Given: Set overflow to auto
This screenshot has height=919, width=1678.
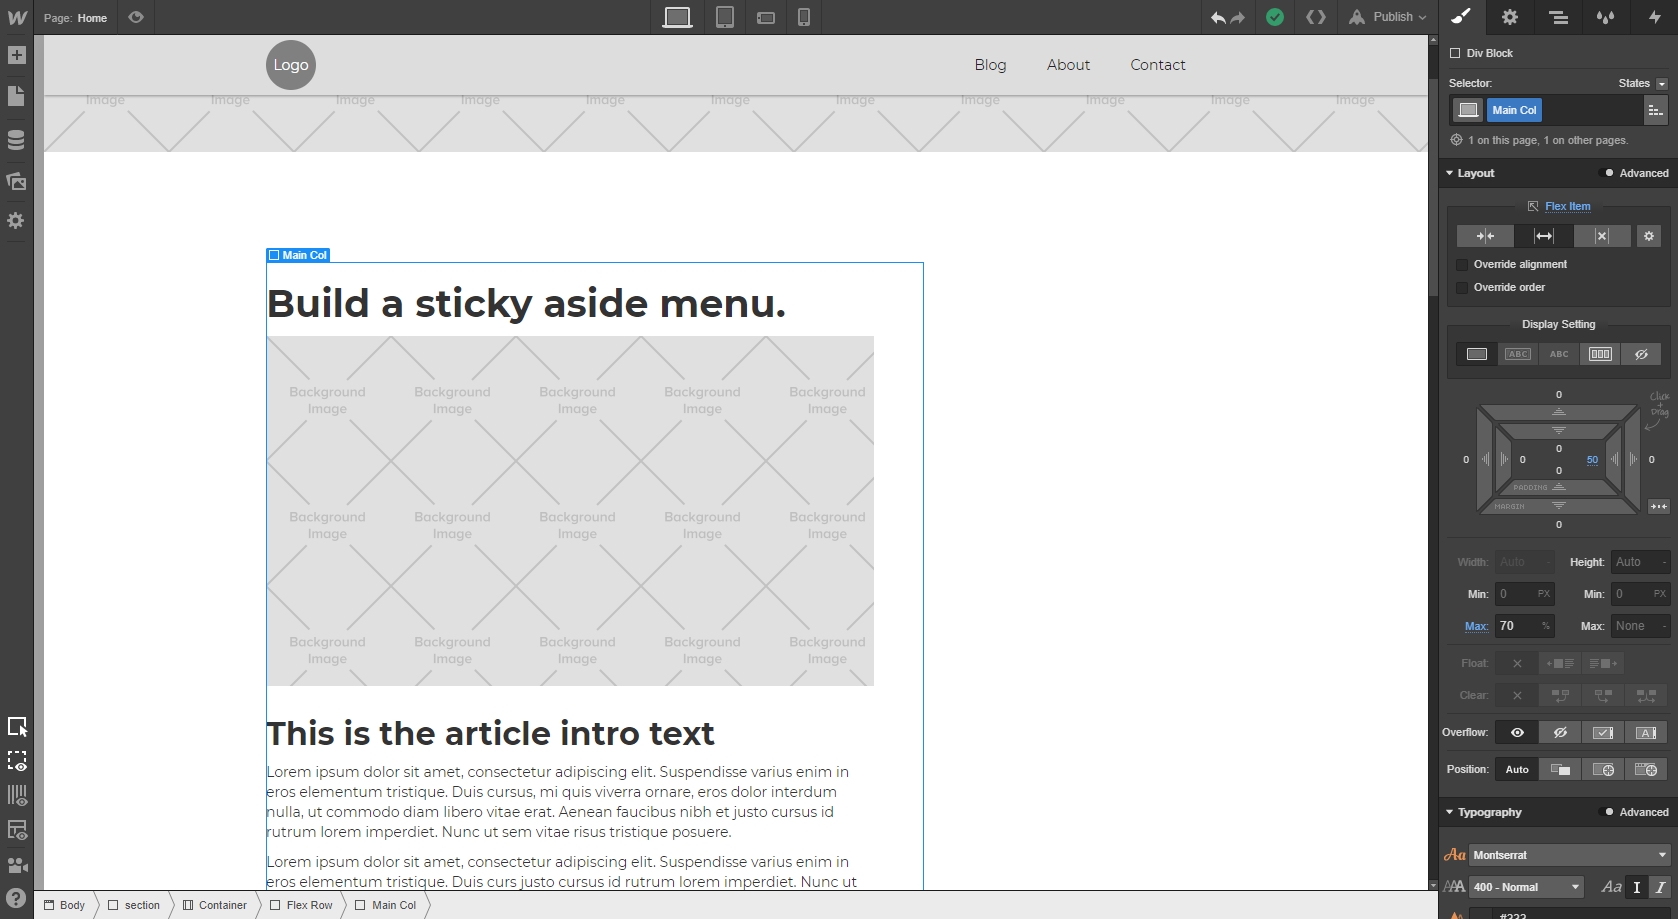Looking at the screenshot, I should coord(1646,733).
